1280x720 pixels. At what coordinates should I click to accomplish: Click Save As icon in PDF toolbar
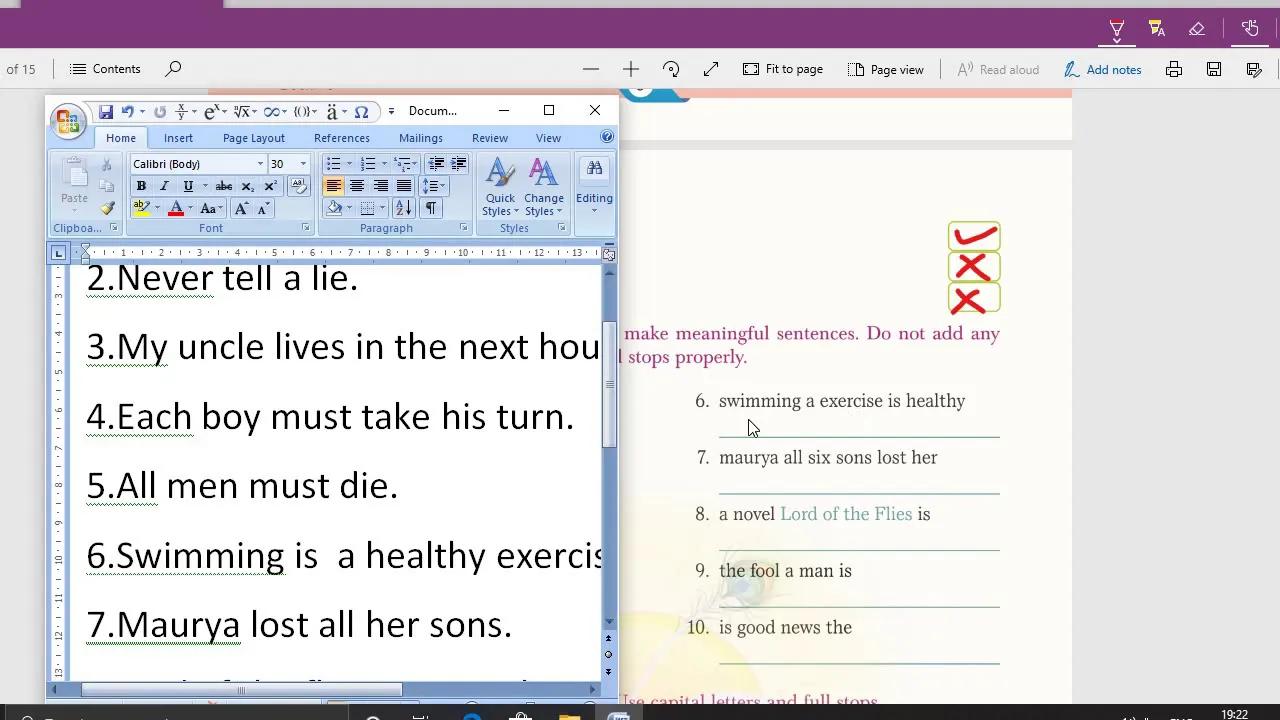click(1254, 69)
